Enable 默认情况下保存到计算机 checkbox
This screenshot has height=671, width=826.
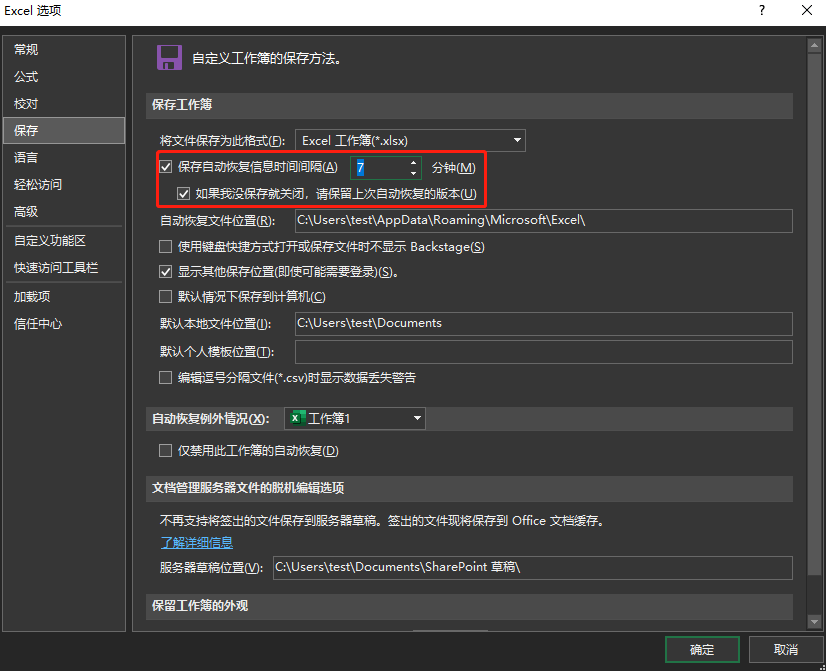click(165, 297)
